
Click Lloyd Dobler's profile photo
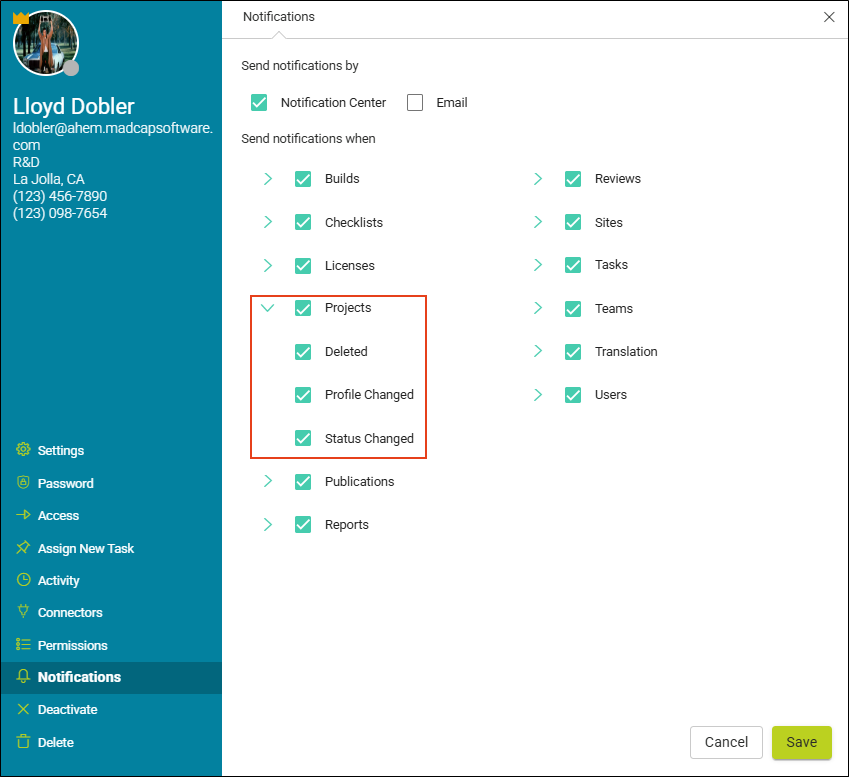pos(46,43)
